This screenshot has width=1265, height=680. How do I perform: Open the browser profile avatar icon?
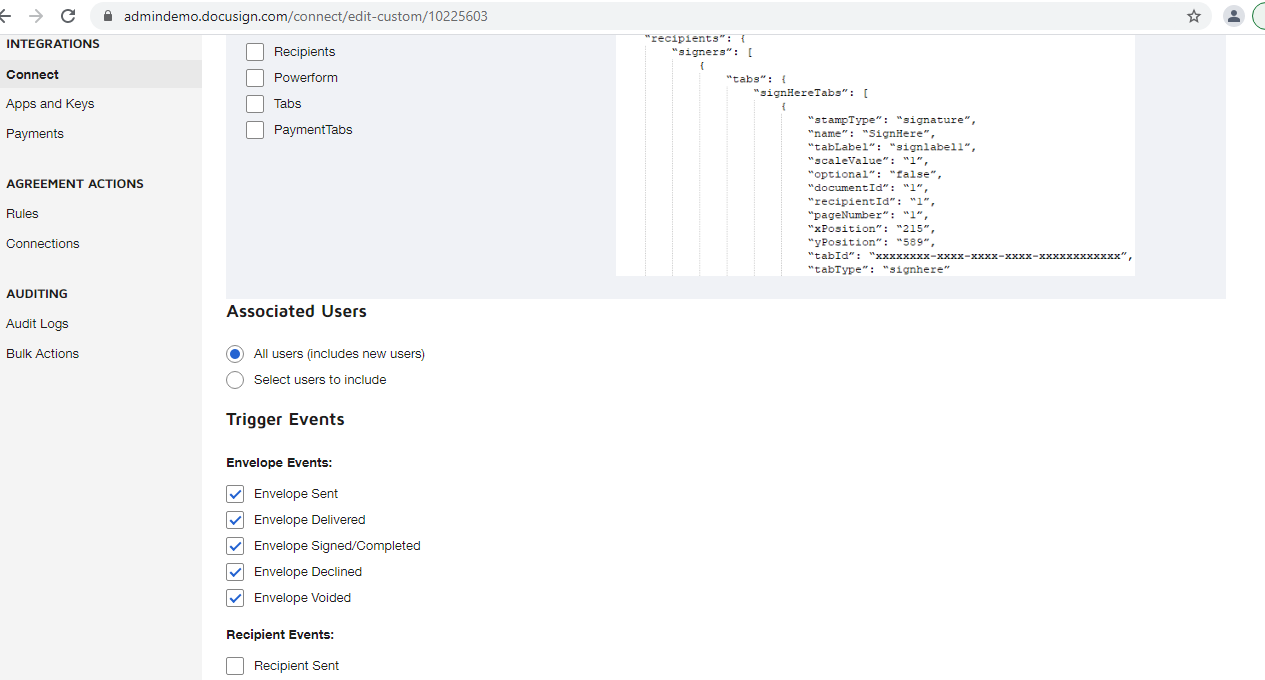click(x=1234, y=16)
